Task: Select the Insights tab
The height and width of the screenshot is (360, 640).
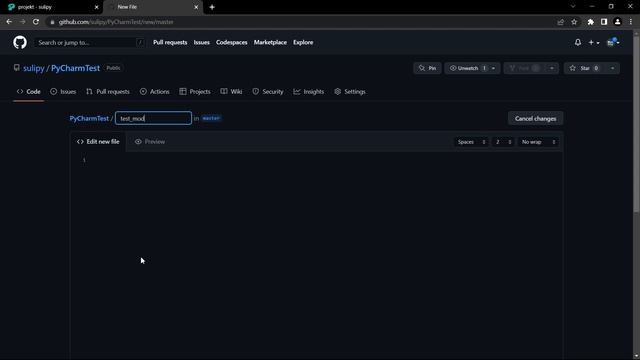Action: [309, 92]
